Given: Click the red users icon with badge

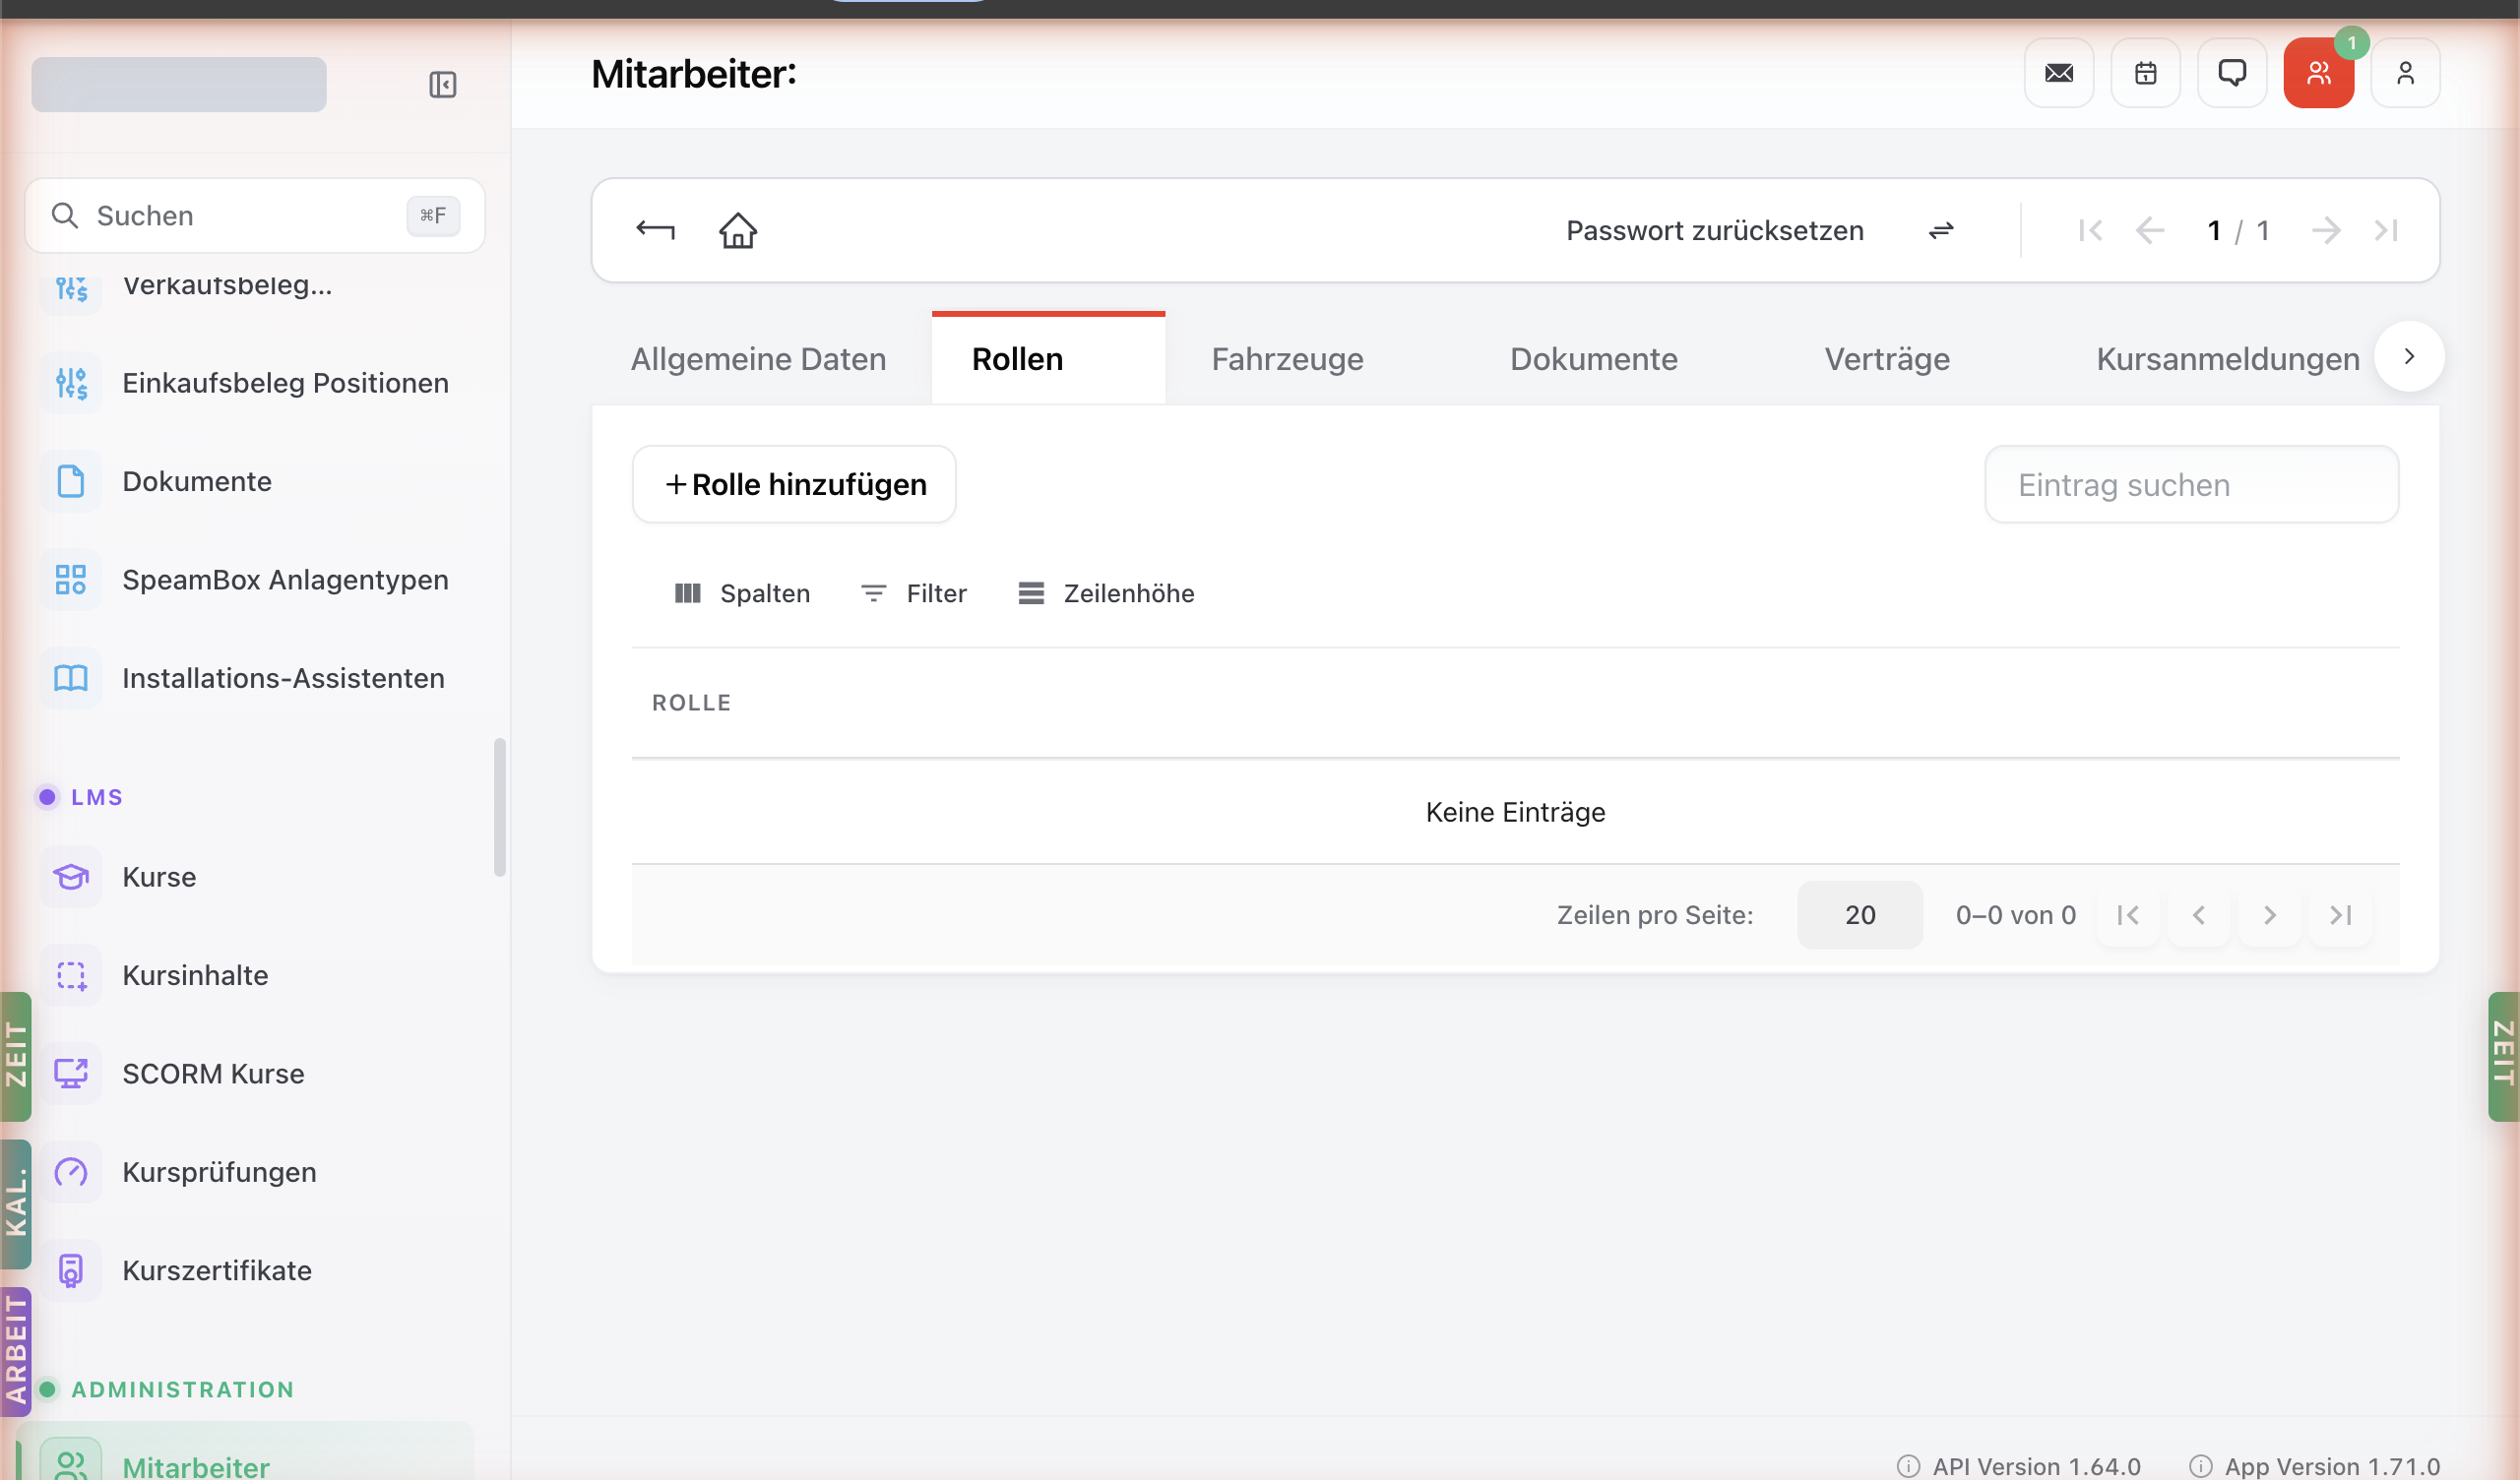Looking at the screenshot, I should point(2319,73).
